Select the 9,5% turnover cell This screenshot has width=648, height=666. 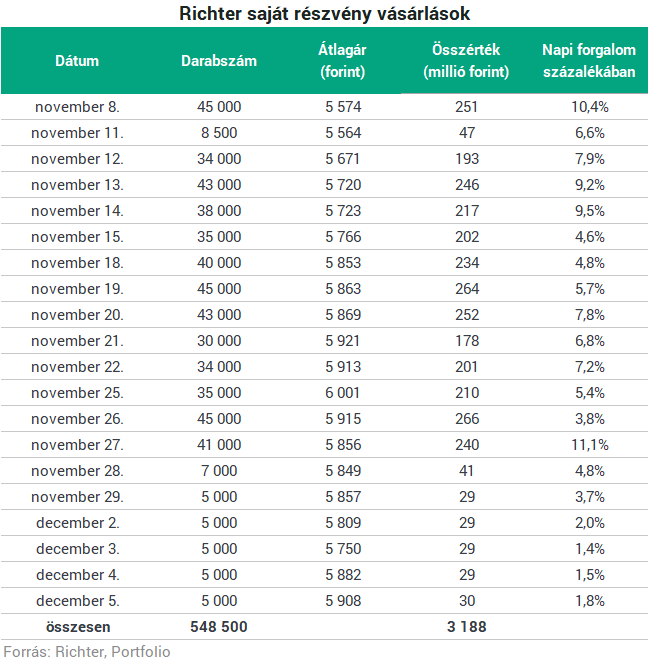click(x=589, y=211)
